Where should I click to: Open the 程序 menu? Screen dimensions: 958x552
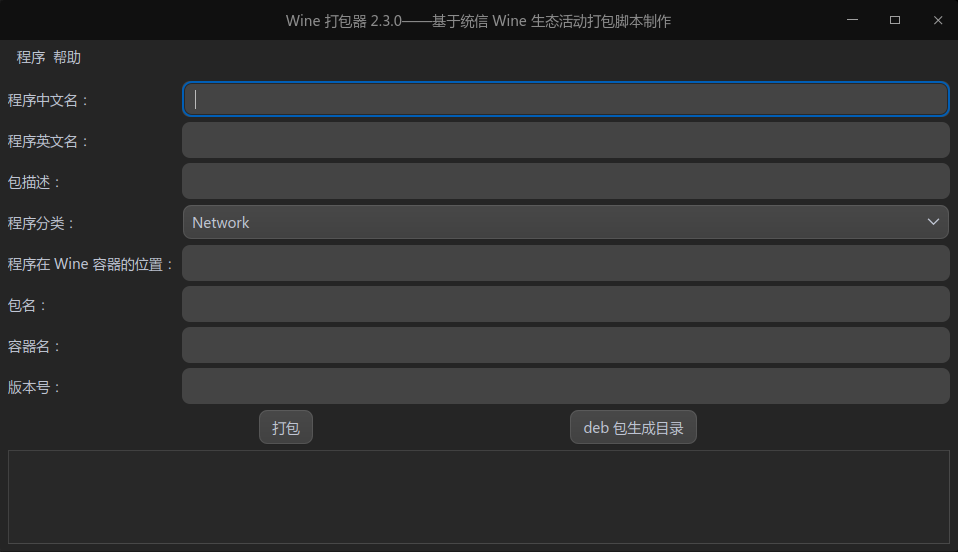tap(31, 58)
